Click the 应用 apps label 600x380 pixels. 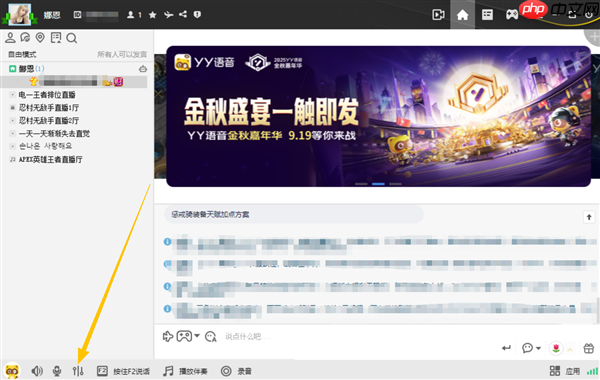point(573,371)
